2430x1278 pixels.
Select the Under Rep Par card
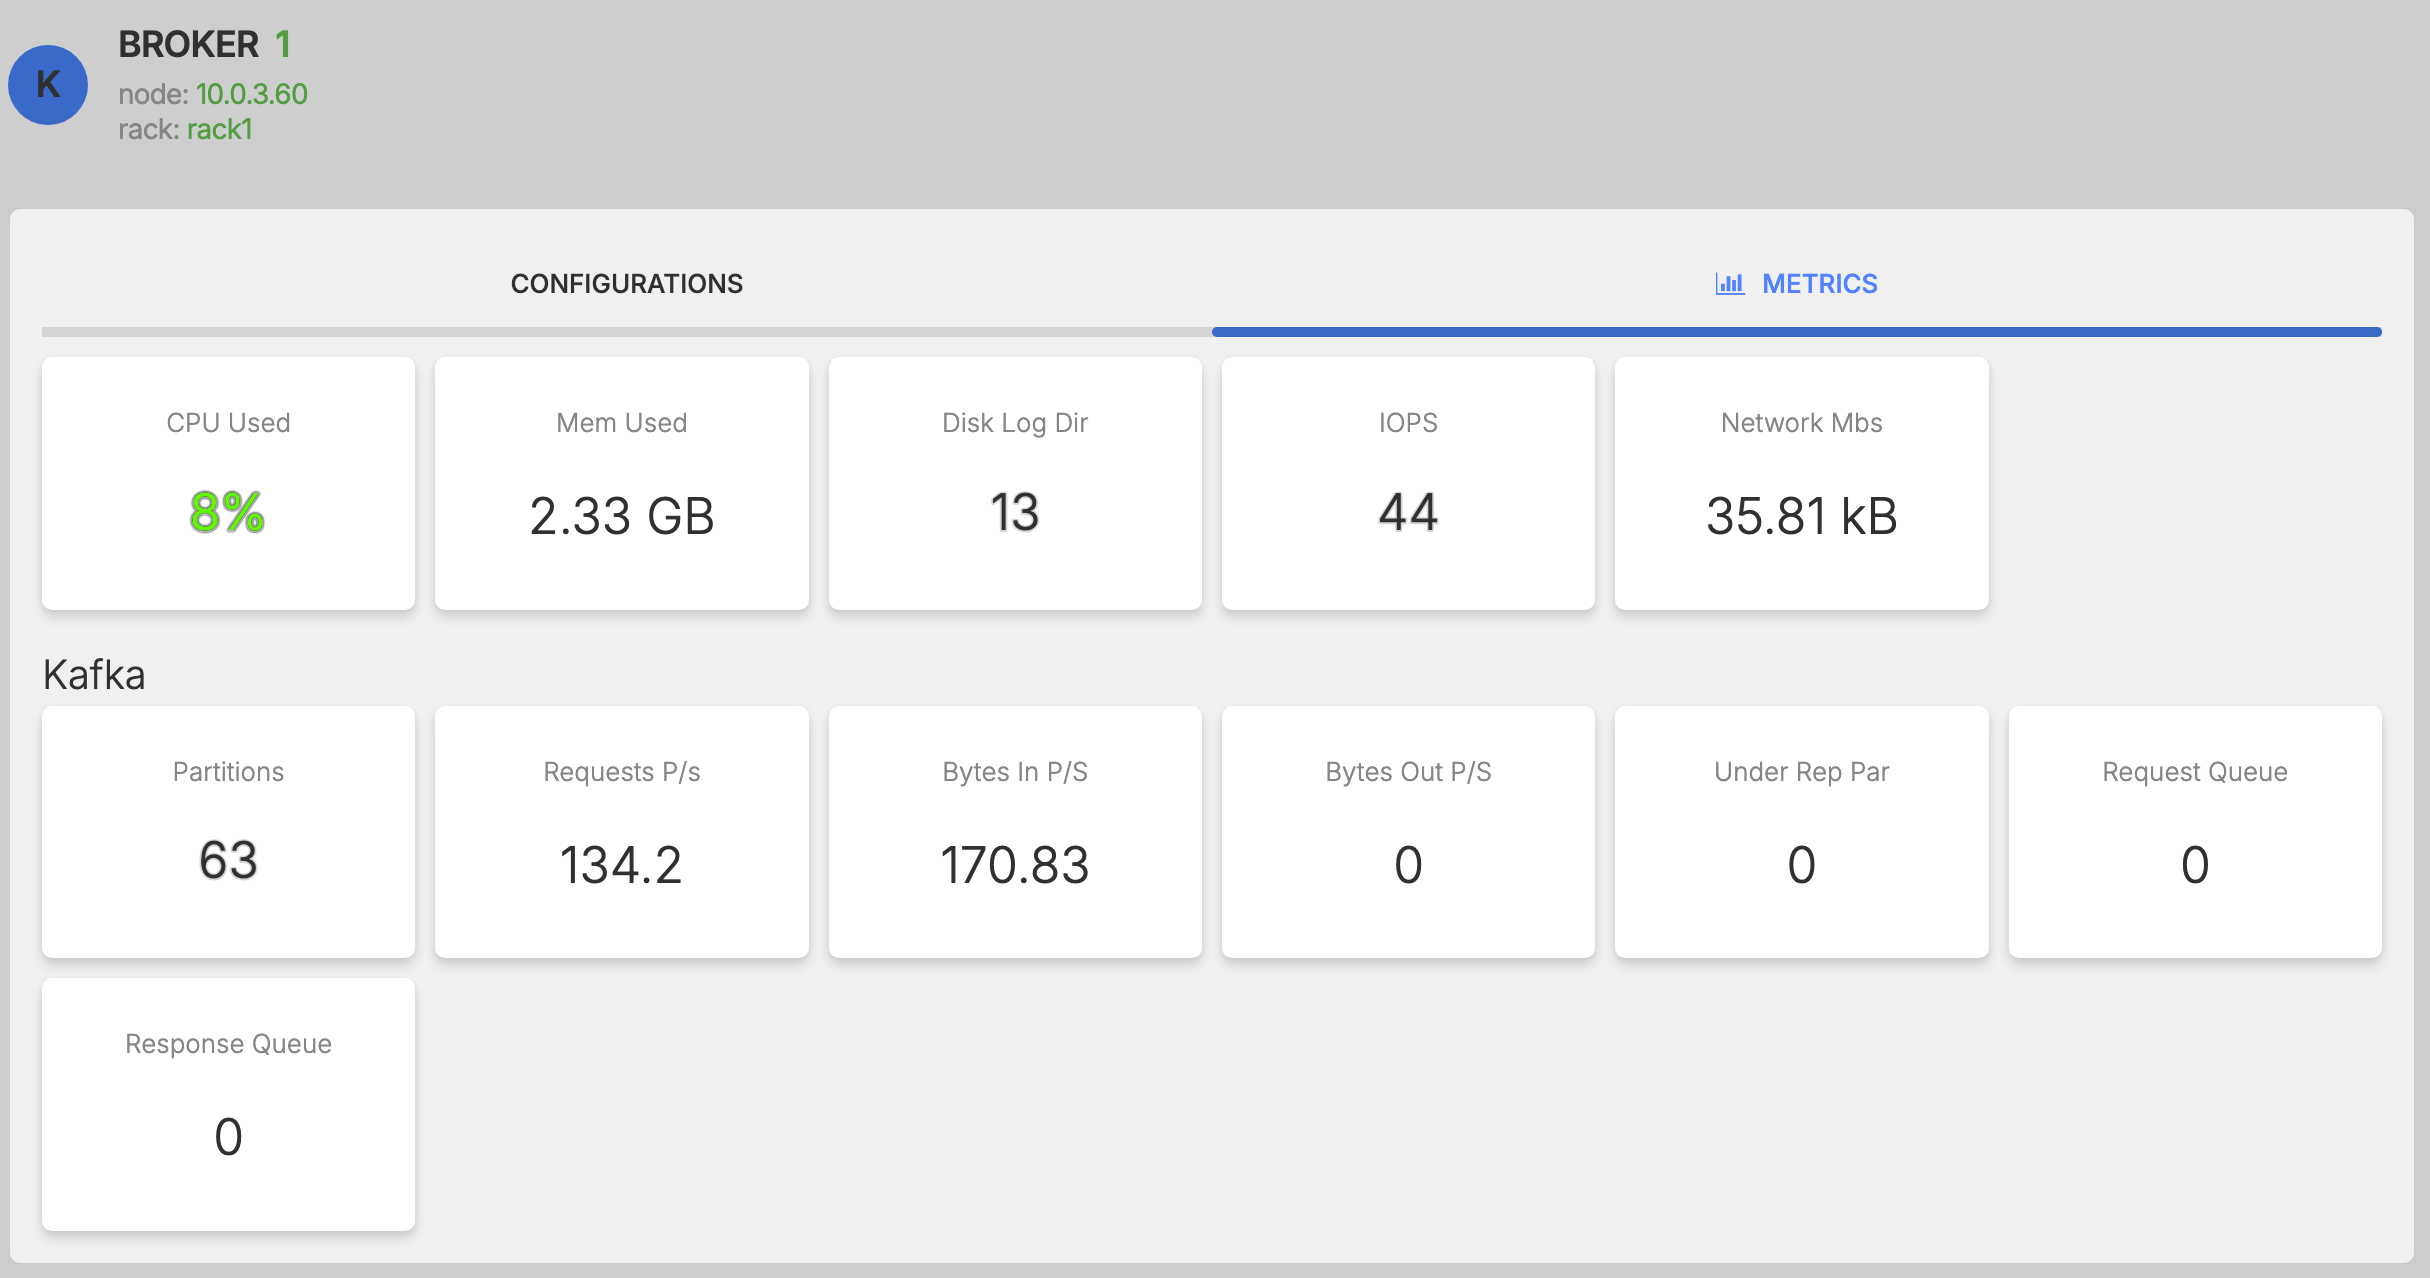coord(1801,832)
